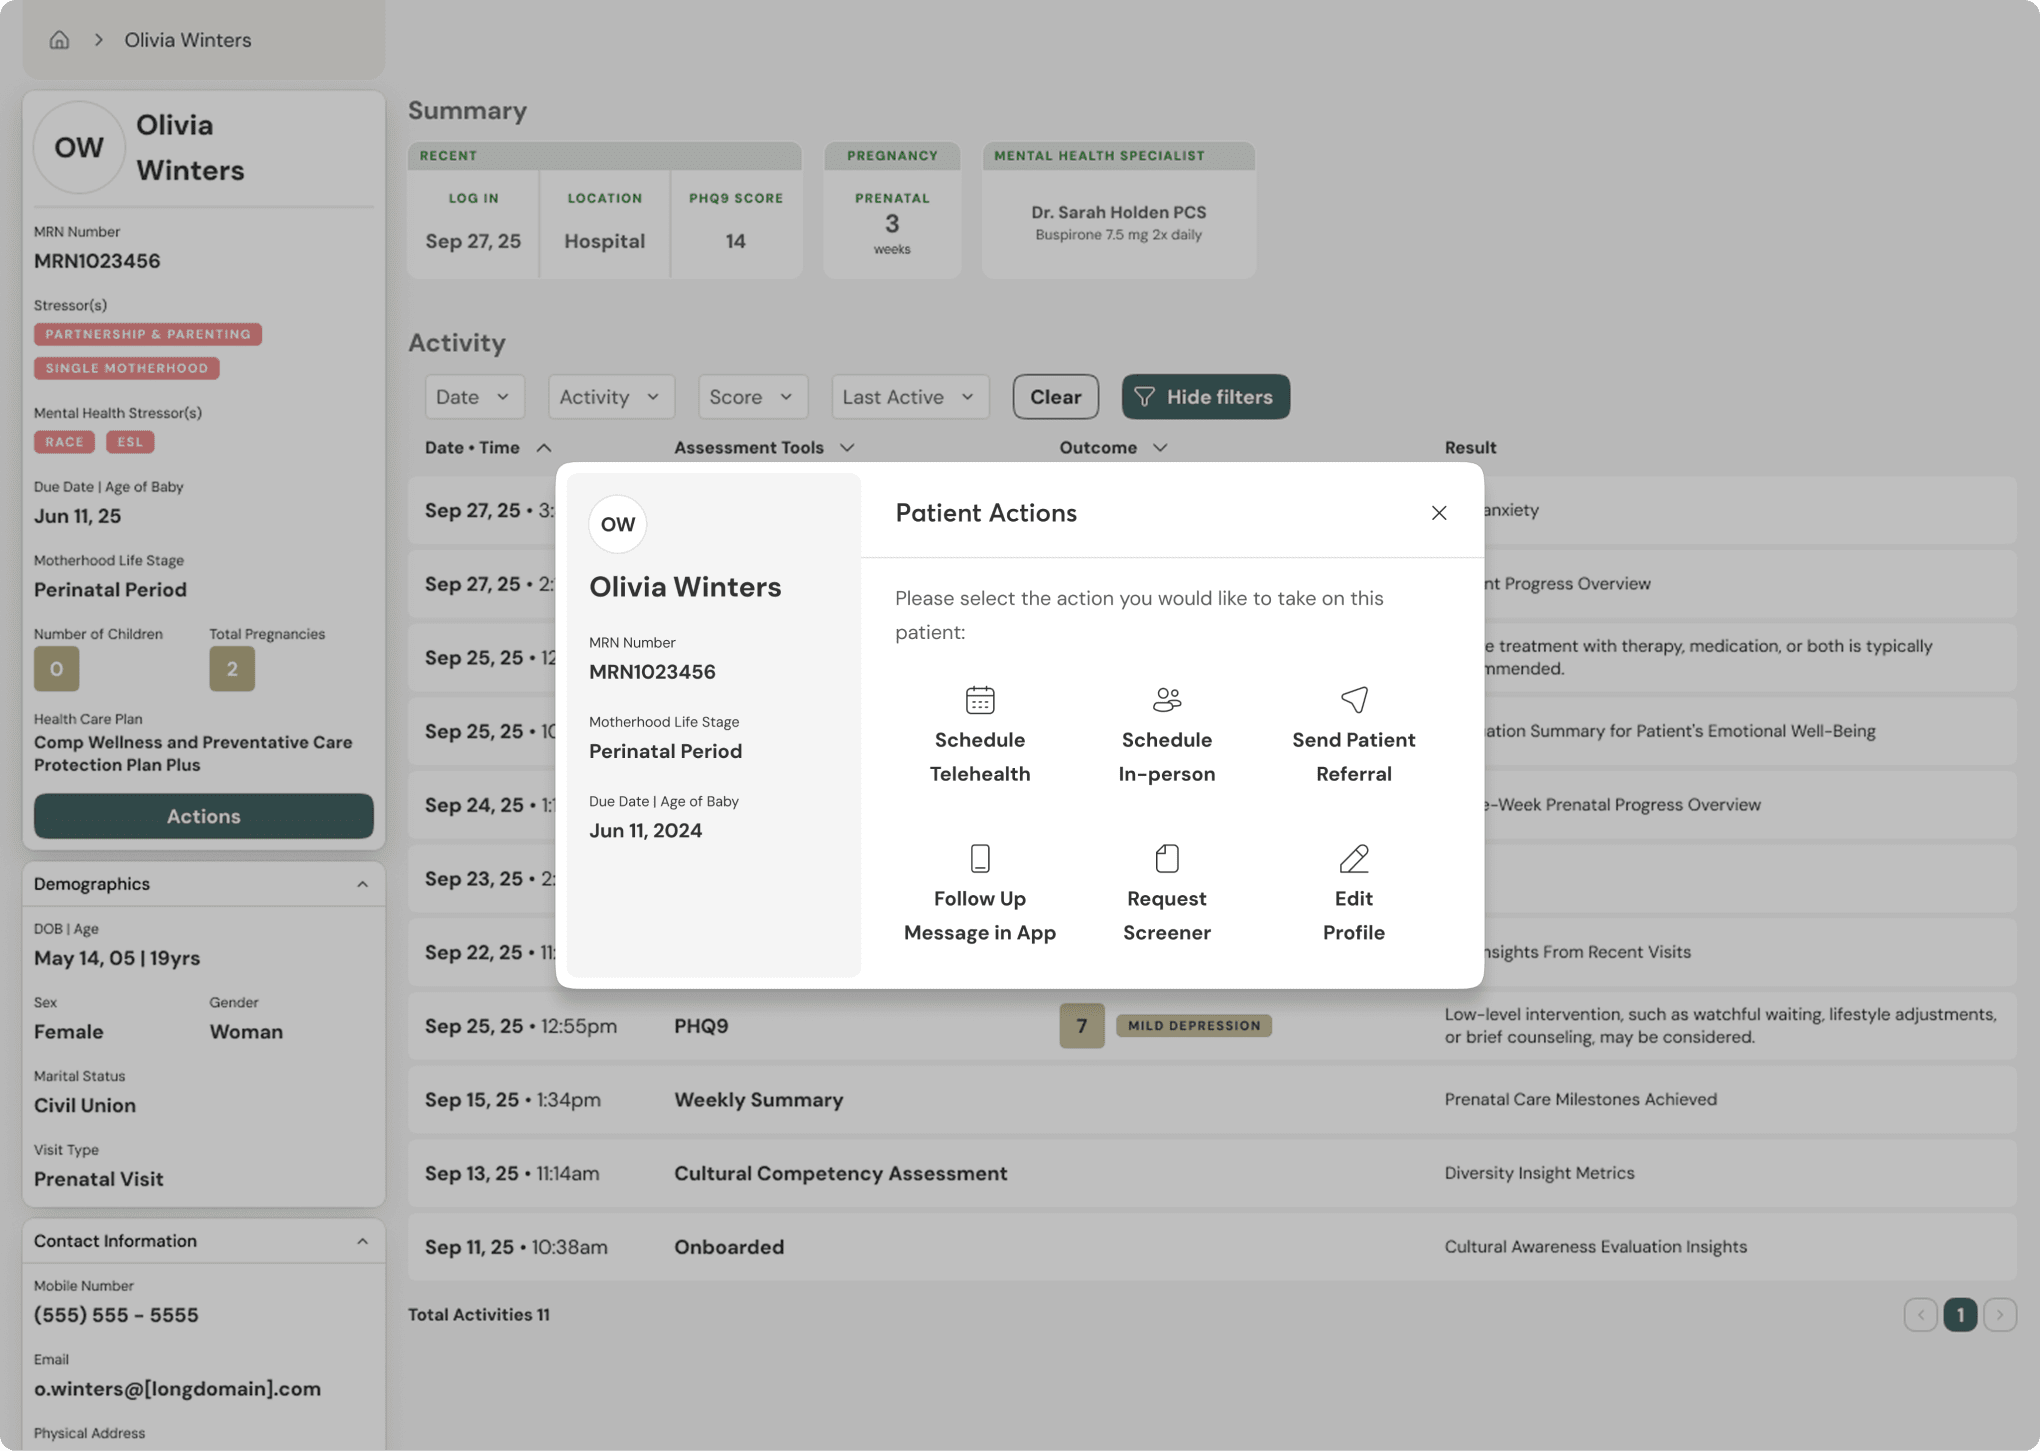The width and height of the screenshot is (2040, 1451).
Task: Expand the Score filter dropdown
Action: point(751,397)
